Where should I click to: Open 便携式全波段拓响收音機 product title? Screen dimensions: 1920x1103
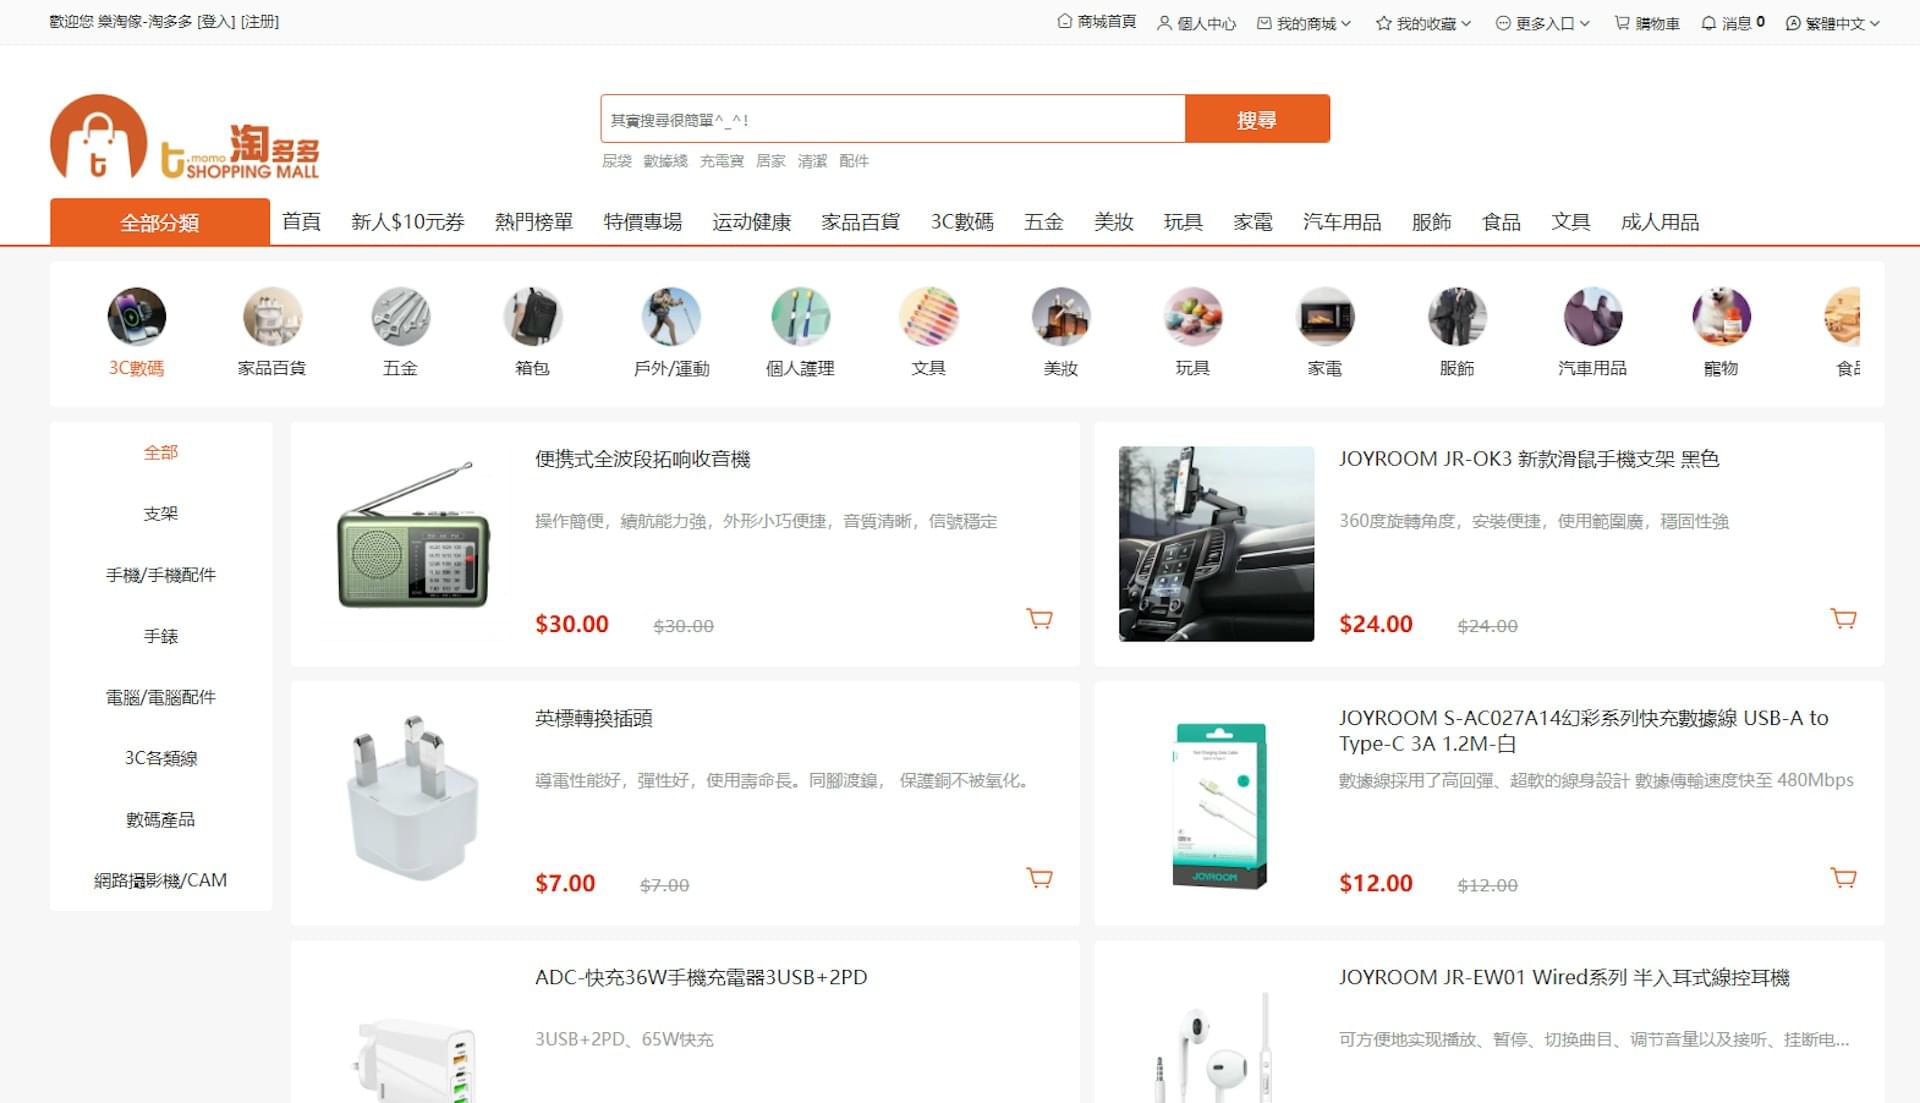coord(643,459)
